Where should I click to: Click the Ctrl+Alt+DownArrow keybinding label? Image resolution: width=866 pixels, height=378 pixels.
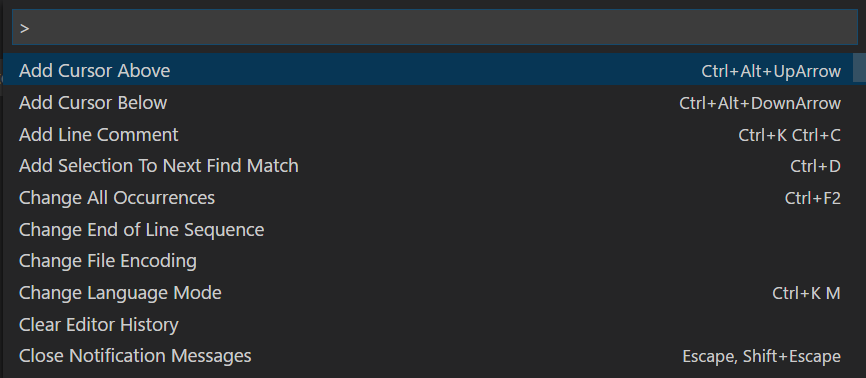[x=760, y=103]
